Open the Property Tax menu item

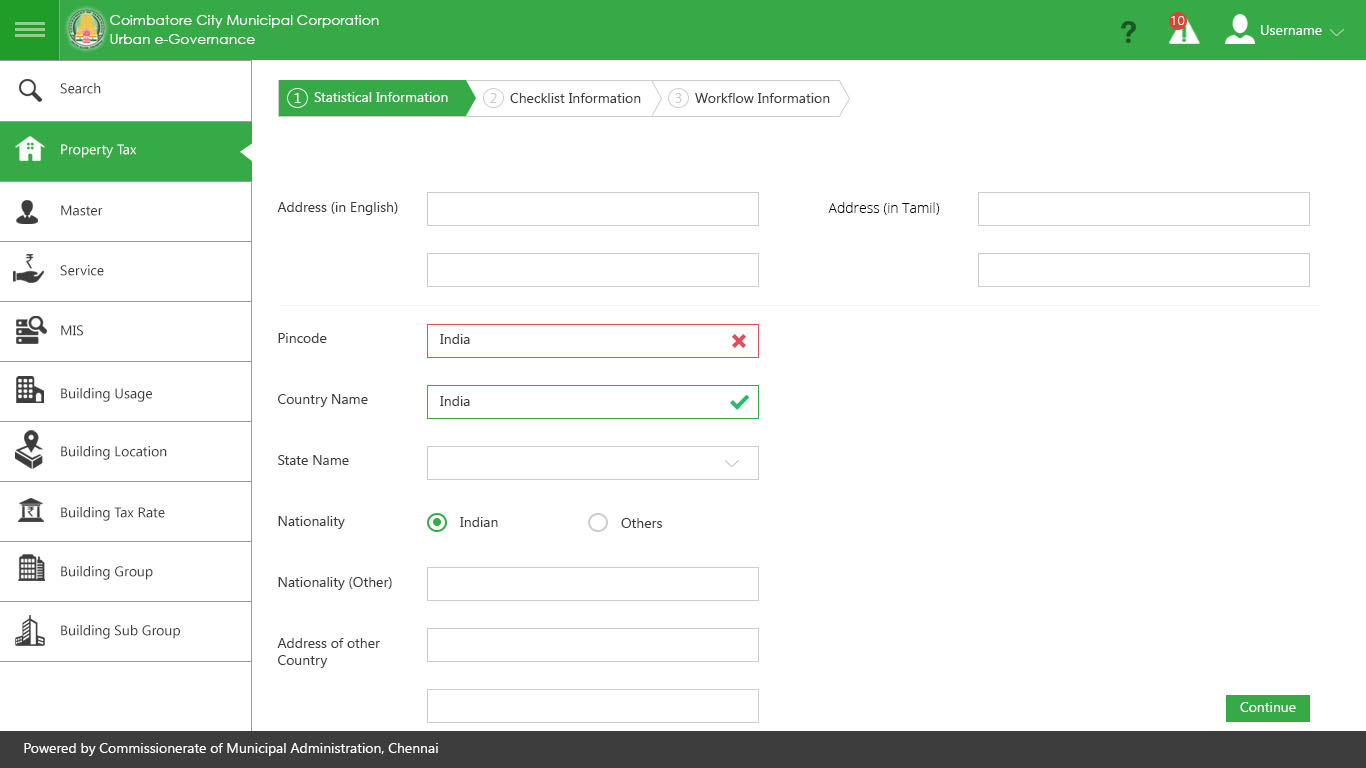tap(98, 150)
